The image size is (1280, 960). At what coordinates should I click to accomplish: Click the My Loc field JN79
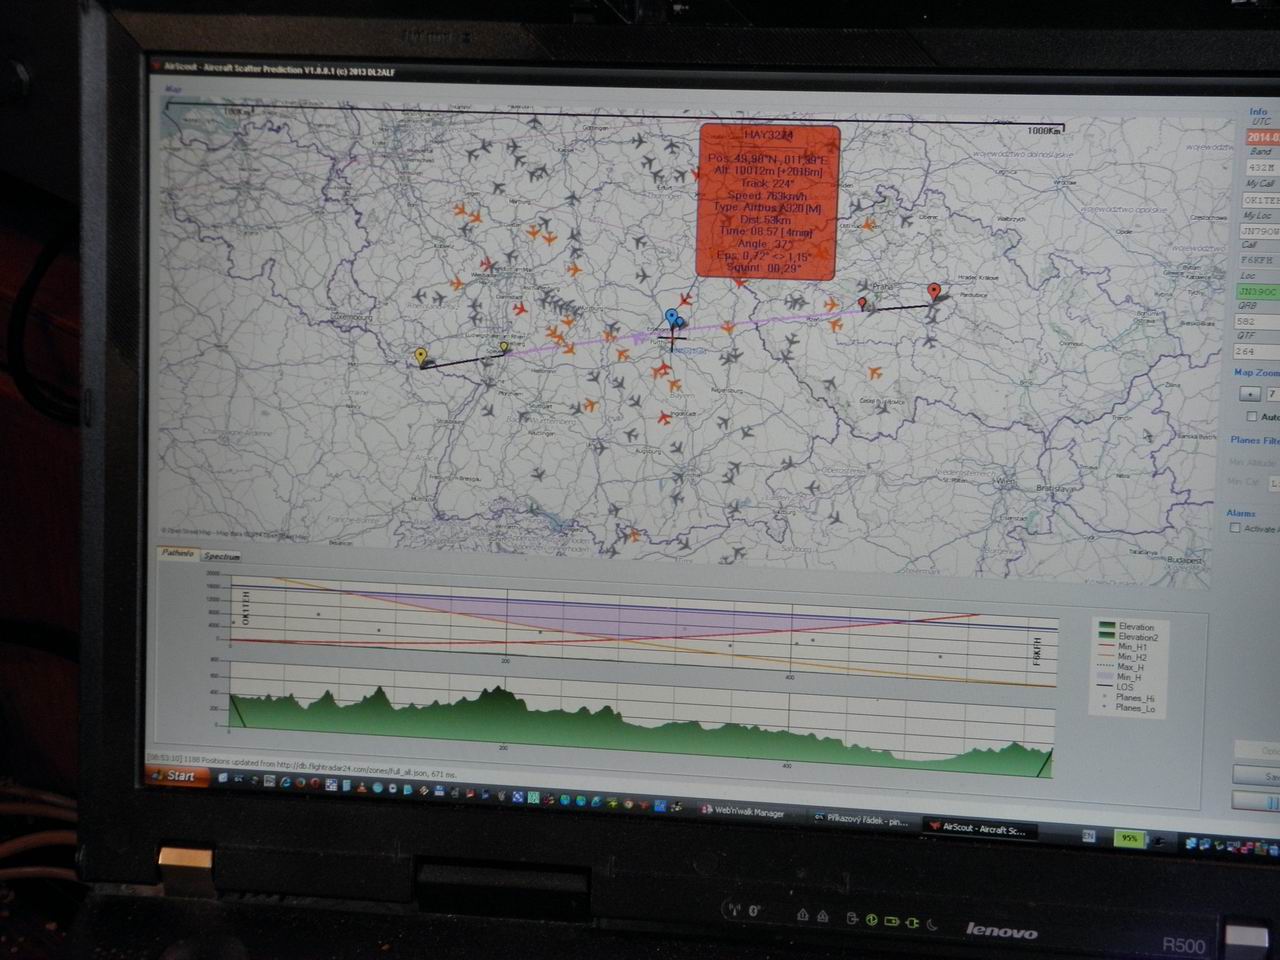[1261, 232]
